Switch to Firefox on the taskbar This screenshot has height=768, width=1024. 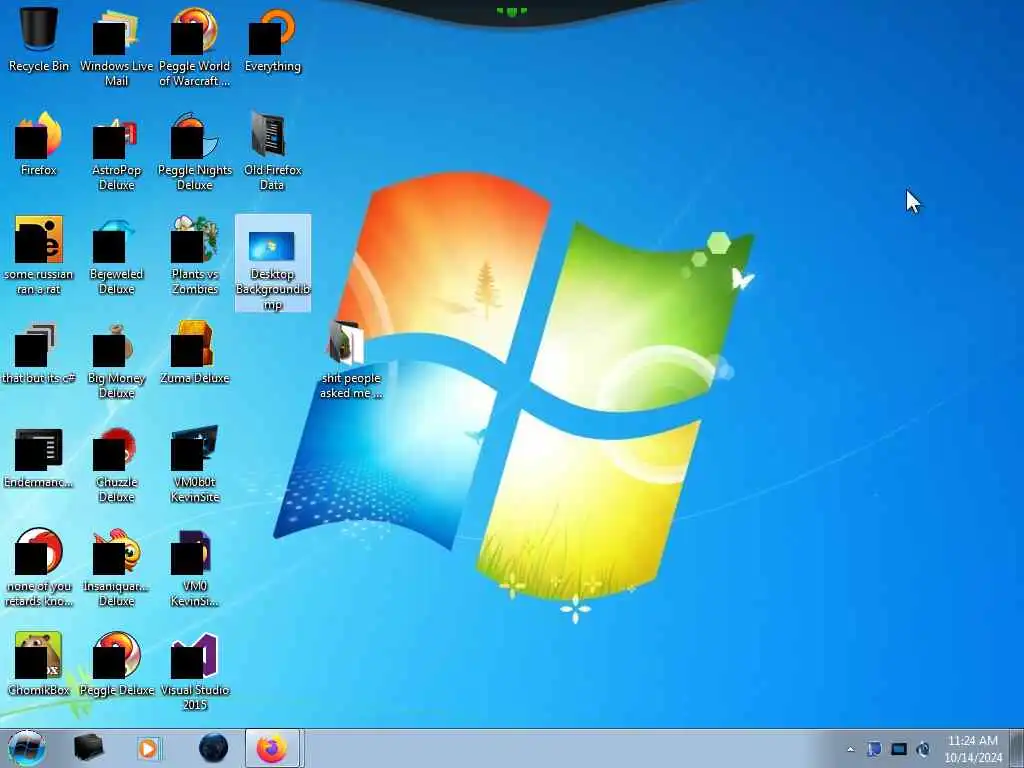[x=272, y=748]
